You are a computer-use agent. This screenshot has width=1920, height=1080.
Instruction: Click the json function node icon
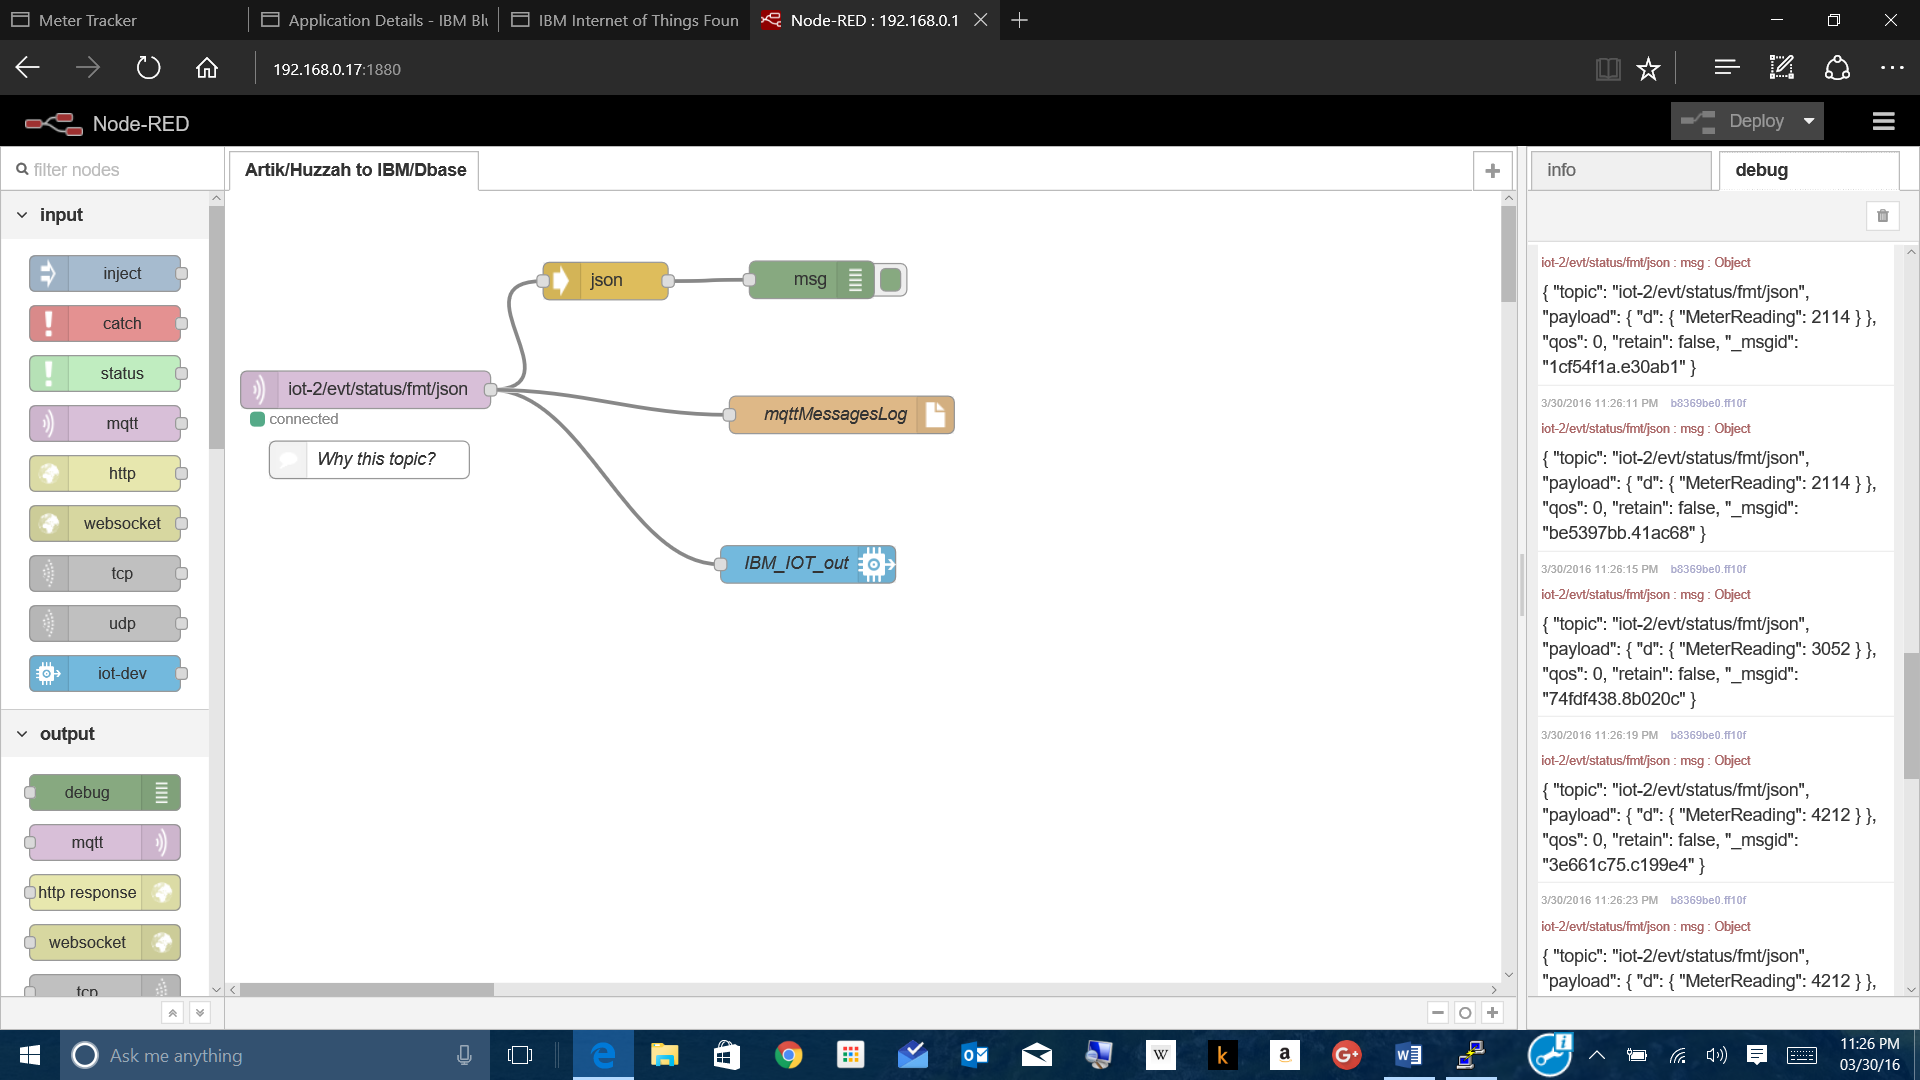[x=561, y=280]
